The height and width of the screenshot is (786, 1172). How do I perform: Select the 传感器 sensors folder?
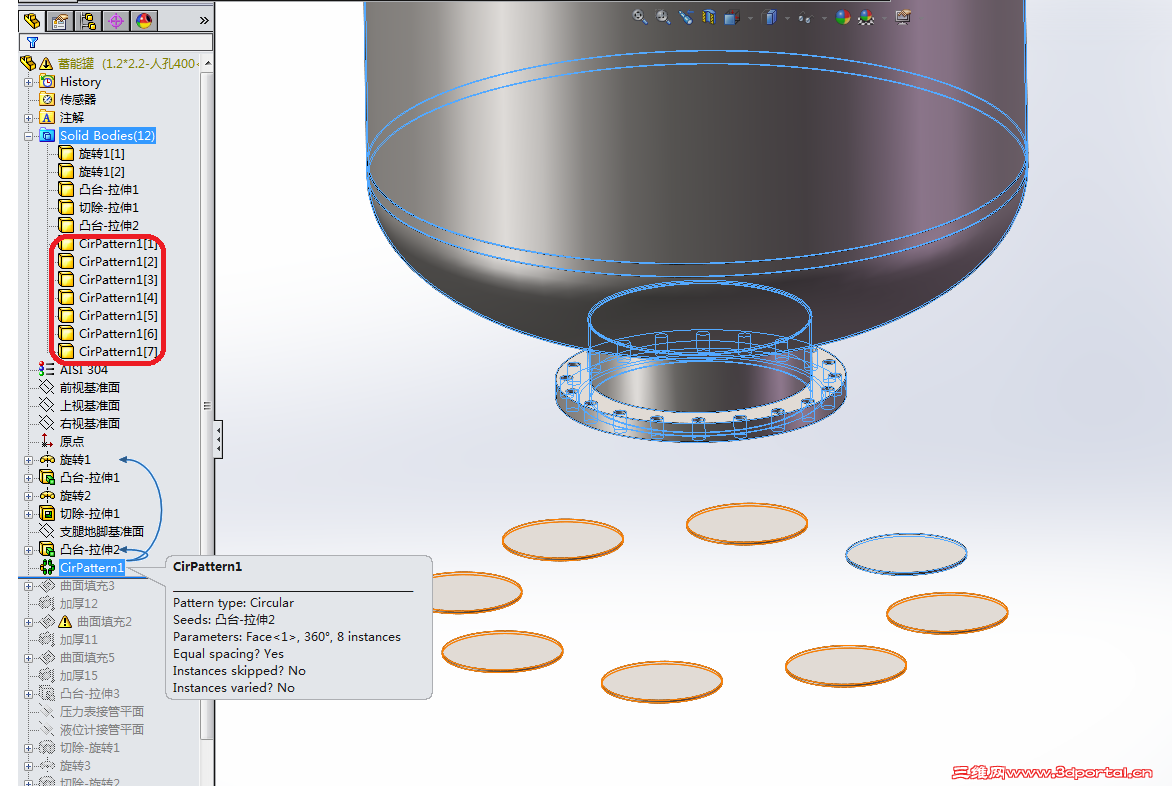[78, 99]
